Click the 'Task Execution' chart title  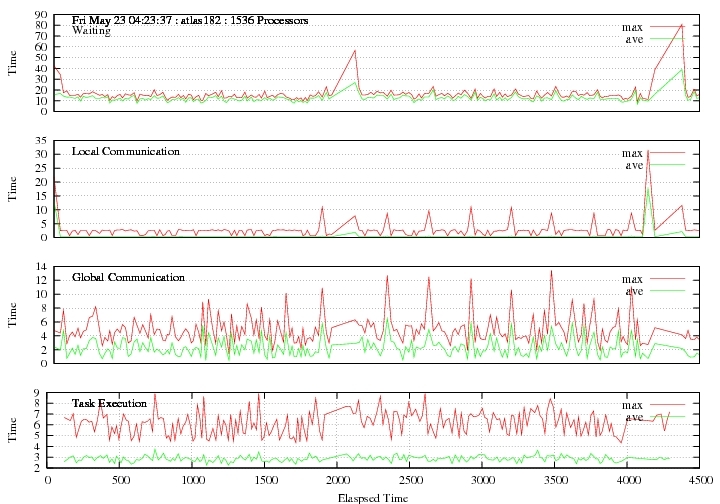pos(109,403)
